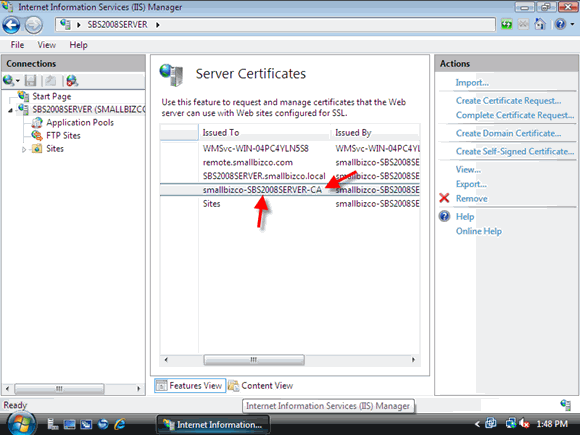The width and height of the screenshot is (580, 435).
Task: Open the Help menu
Action: (78, 45)
